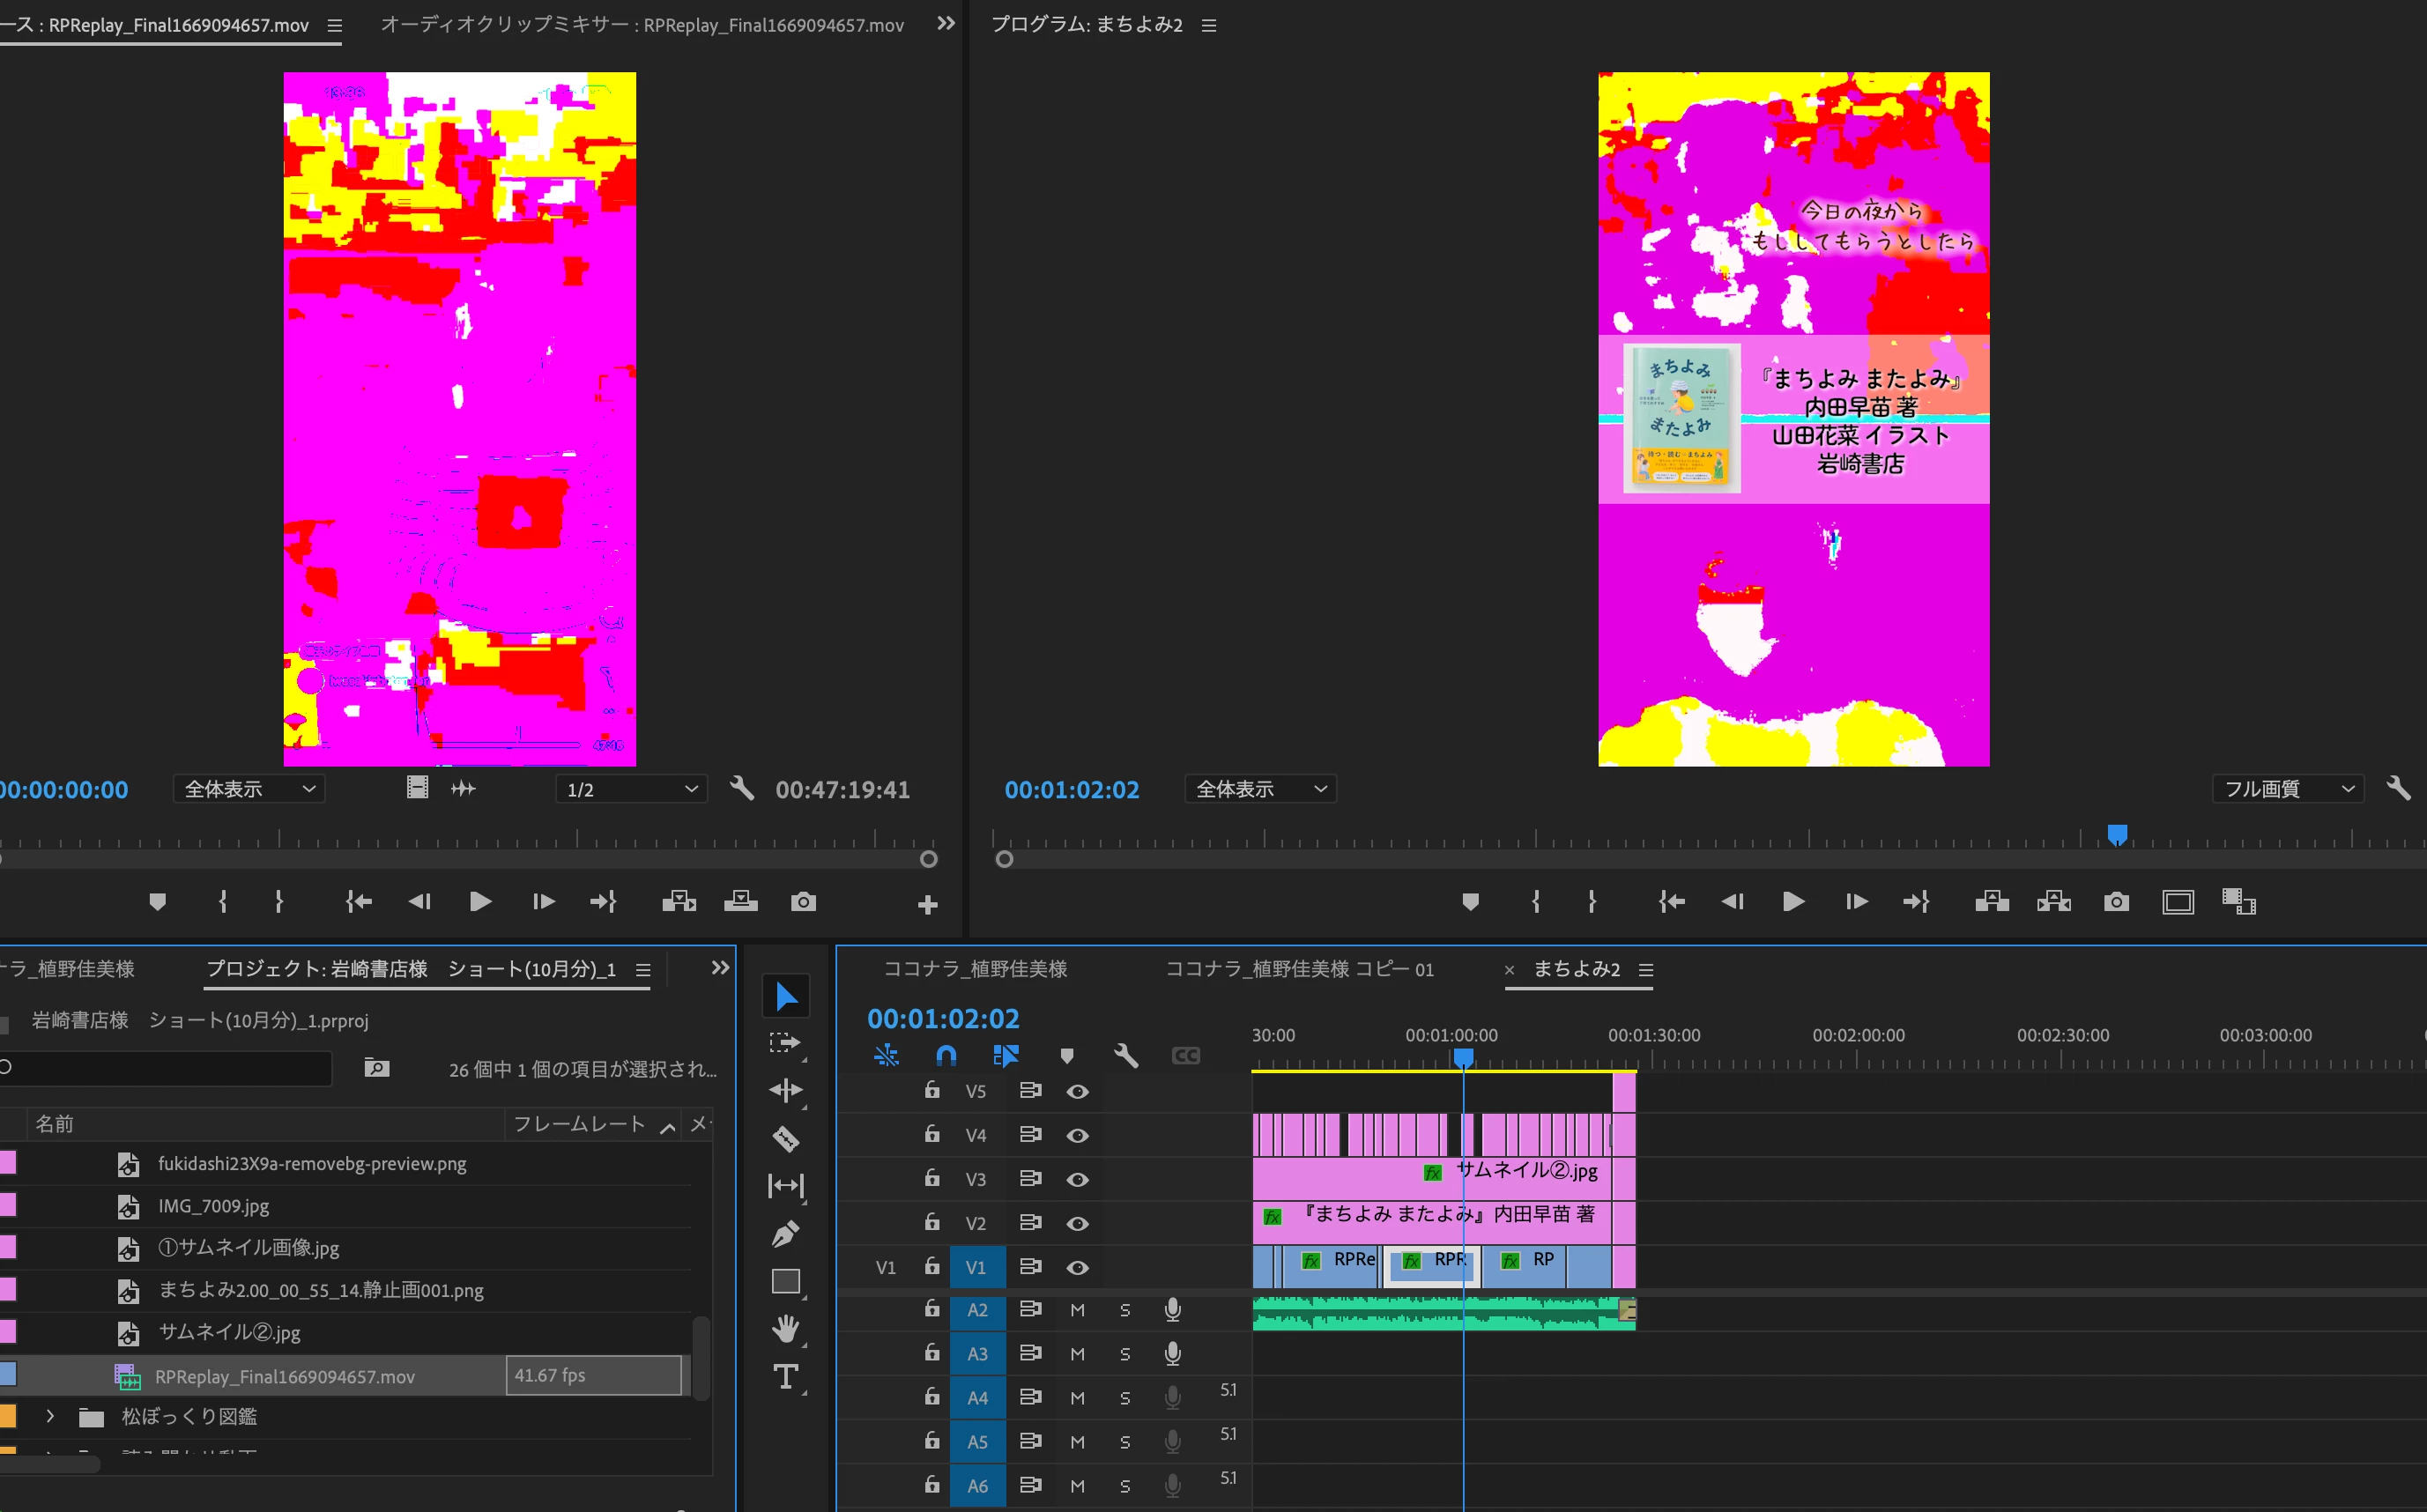Toggle track lock on V2

click(932, 1222)
